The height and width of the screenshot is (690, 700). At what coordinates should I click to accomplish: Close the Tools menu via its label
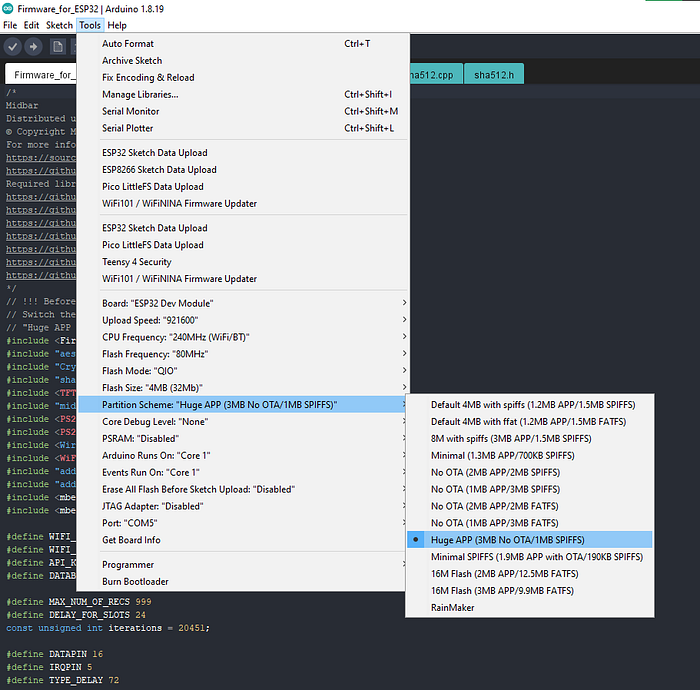[x=90, y=25]
